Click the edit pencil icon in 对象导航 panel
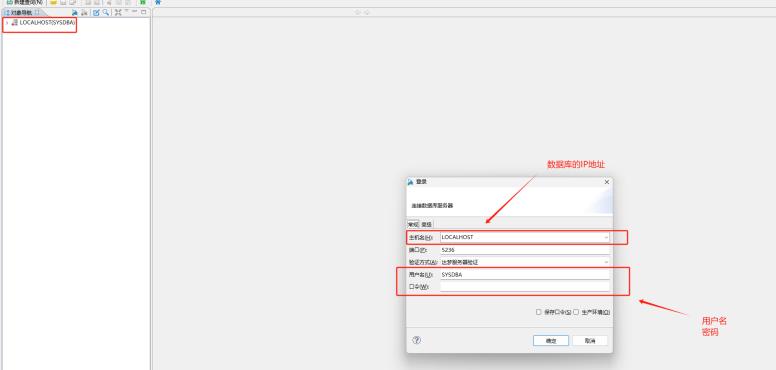The image size is (776, 370). coord(97,13)
